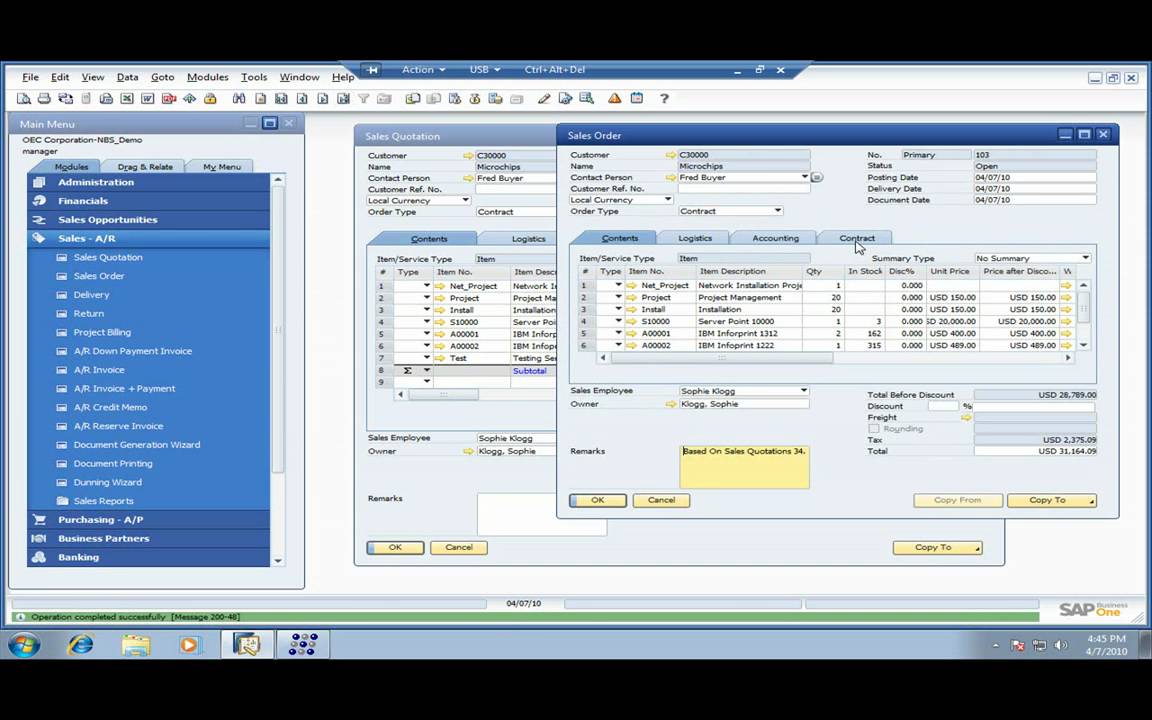This screenshot has height=720, width=1152.
Task: Open the Local Currency dropdown in Sales Quotation
Action: click(x=465, y=201)
